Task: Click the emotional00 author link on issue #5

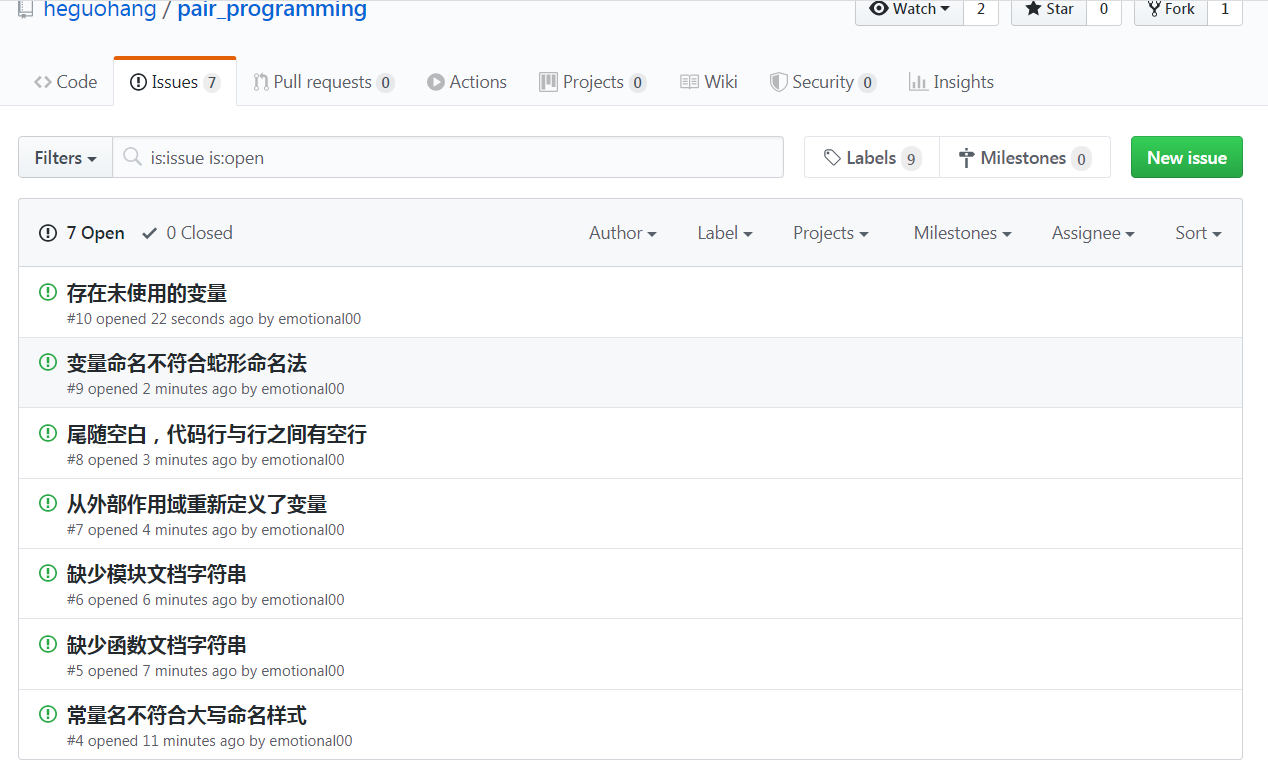Action: pyautogui.click(x=303, y=671)
